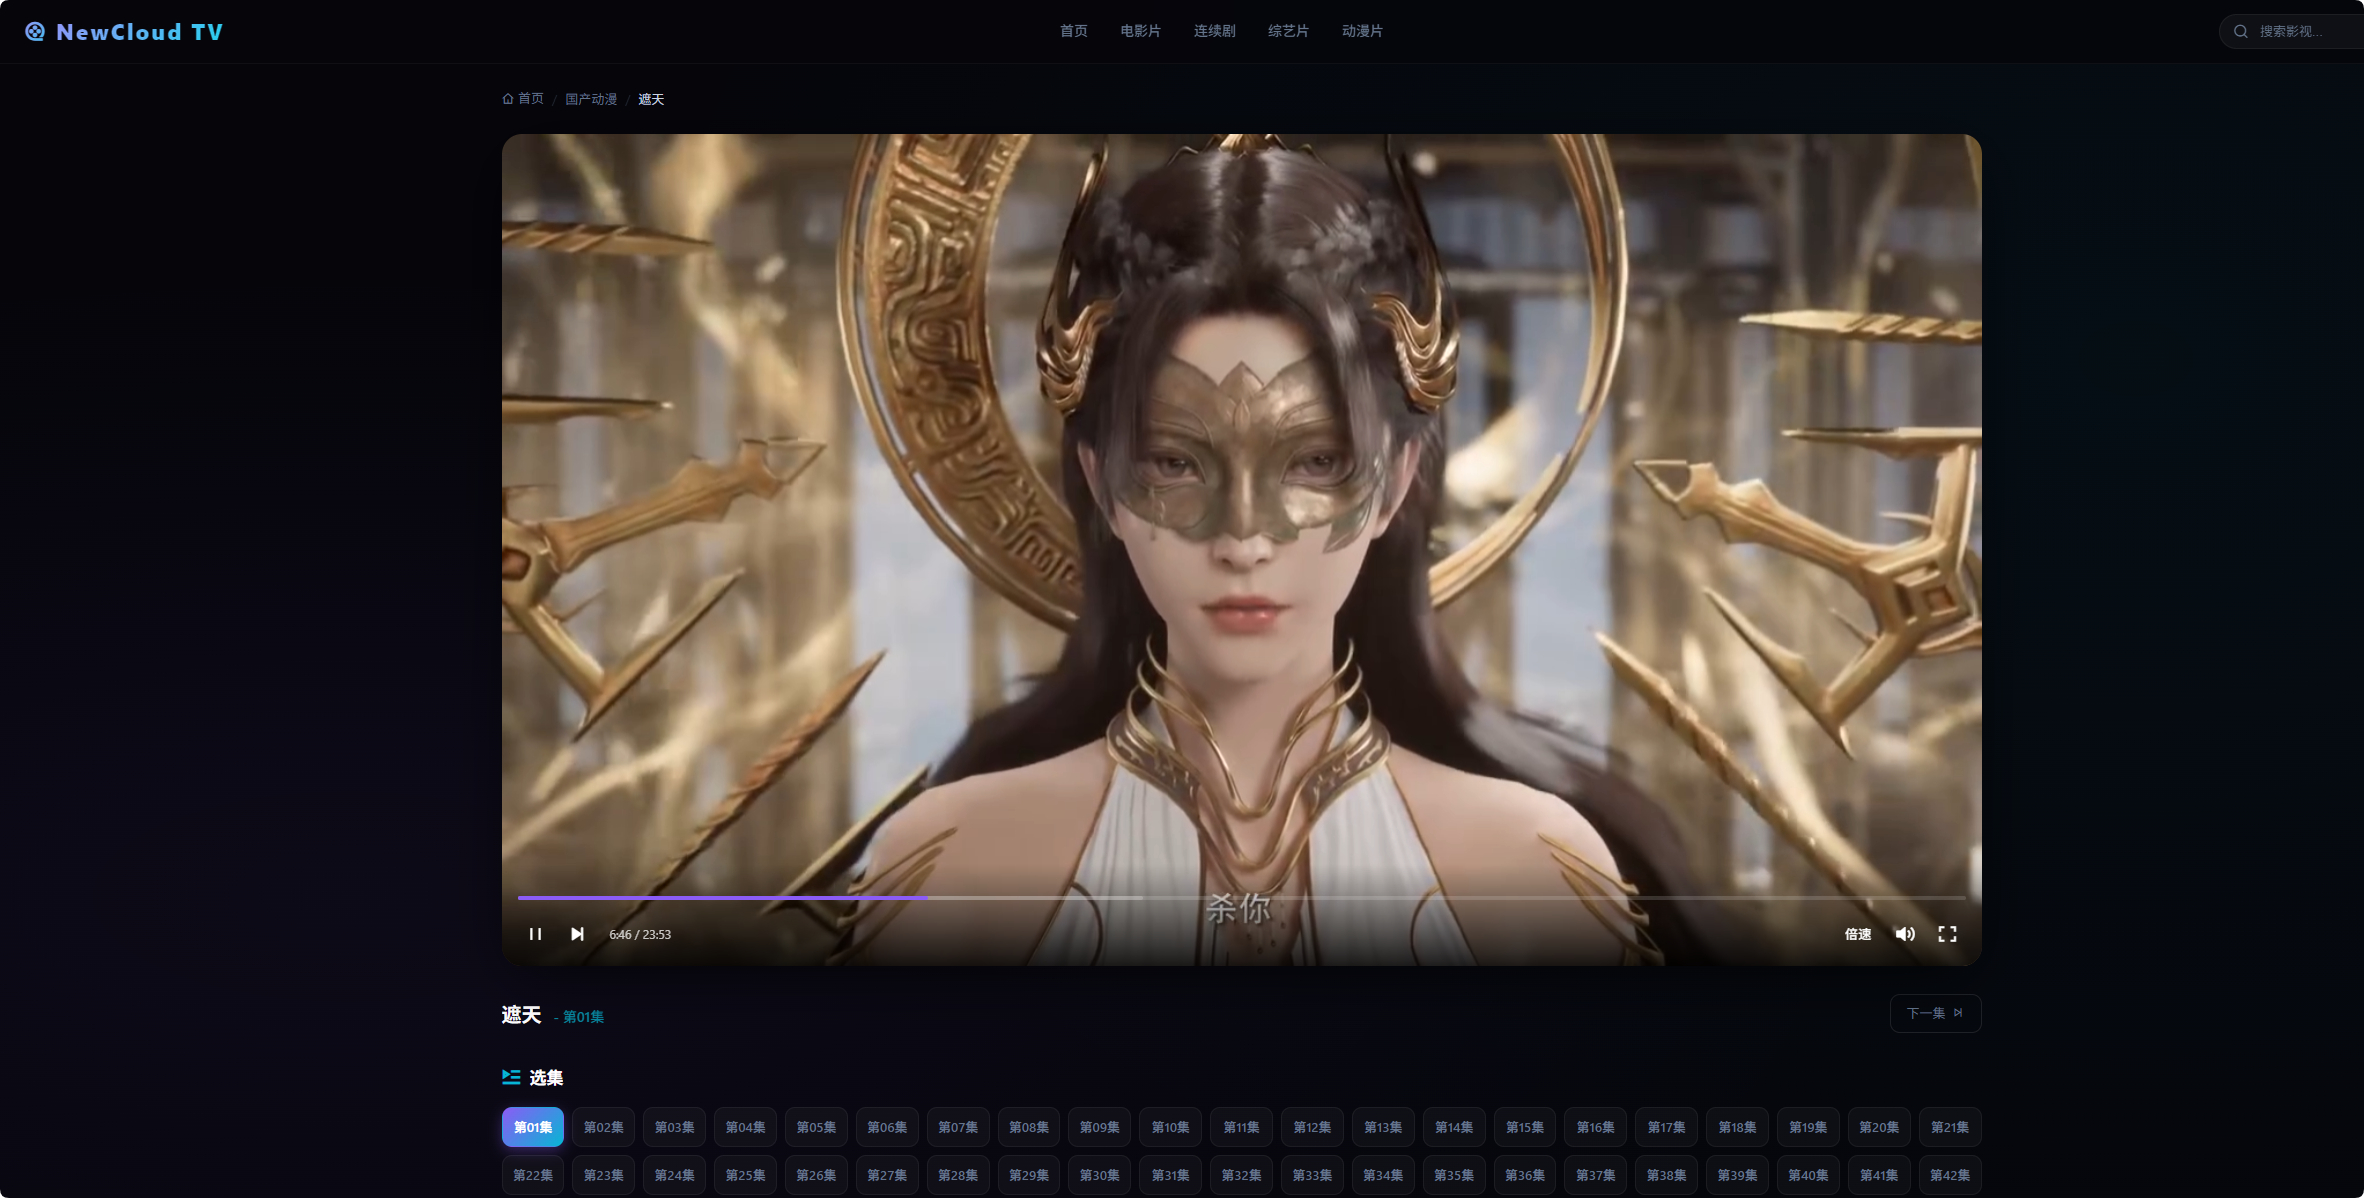Select episode 第18集
The width and height of the screenshot is (2364, 1198).
[x=1737, y=1127]
